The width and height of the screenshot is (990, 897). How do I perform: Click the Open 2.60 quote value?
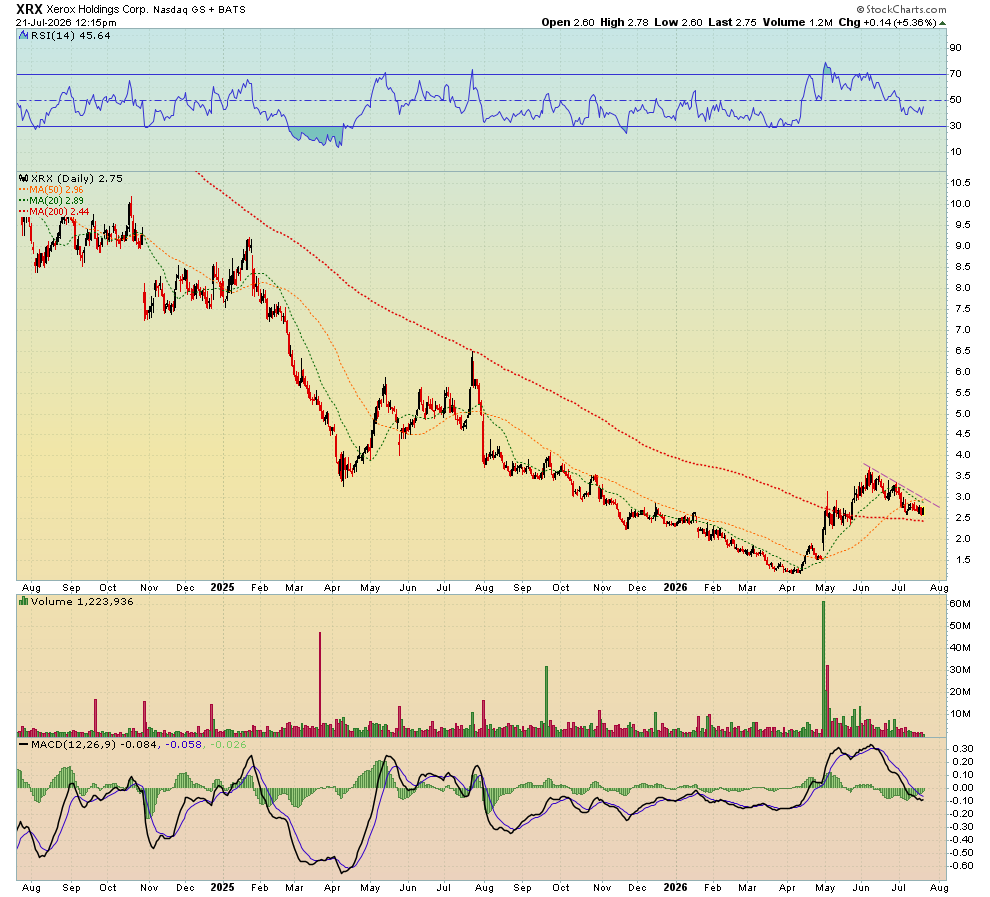pos(568,22)
